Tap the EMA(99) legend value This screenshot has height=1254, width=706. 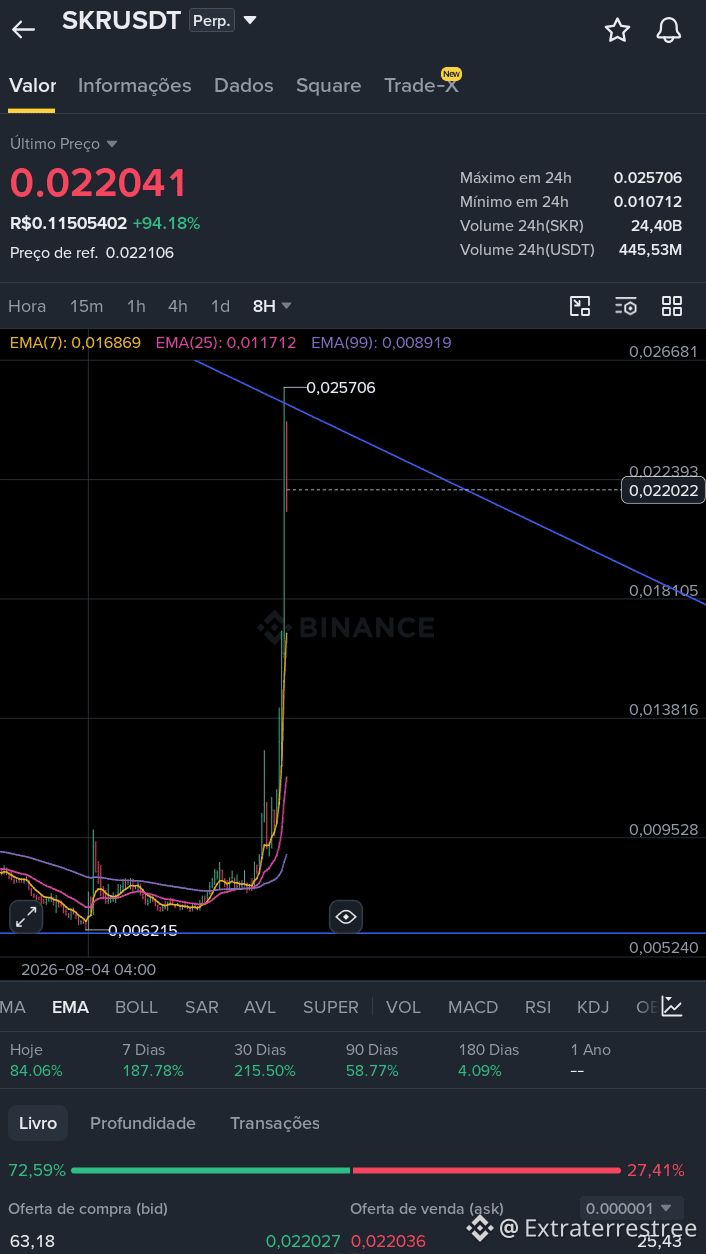coord(381,342)
